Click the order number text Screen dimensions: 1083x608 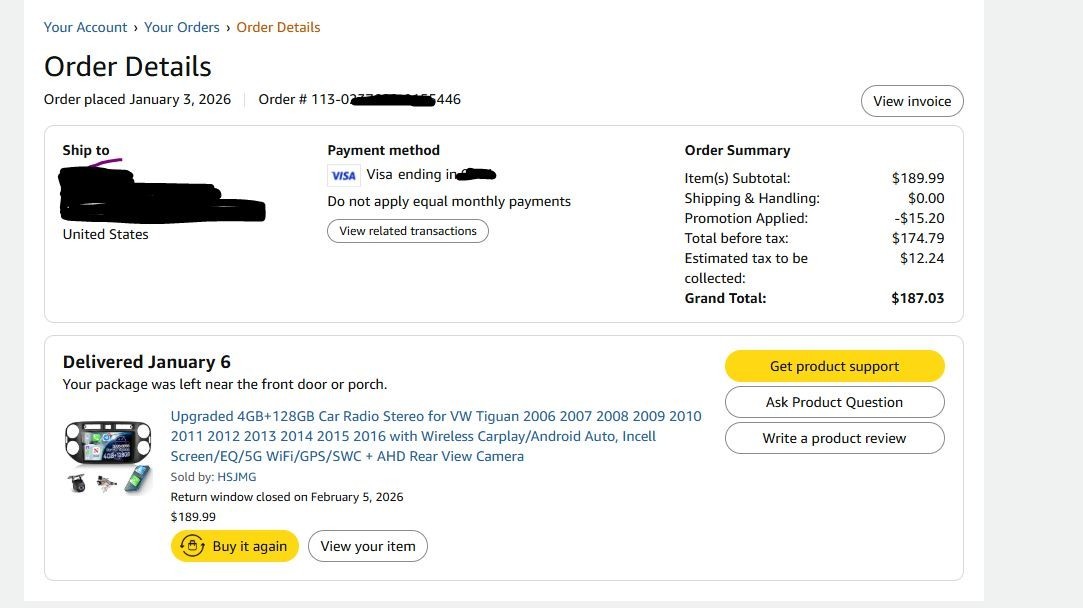pyautogui.click(x=359, y=99)
